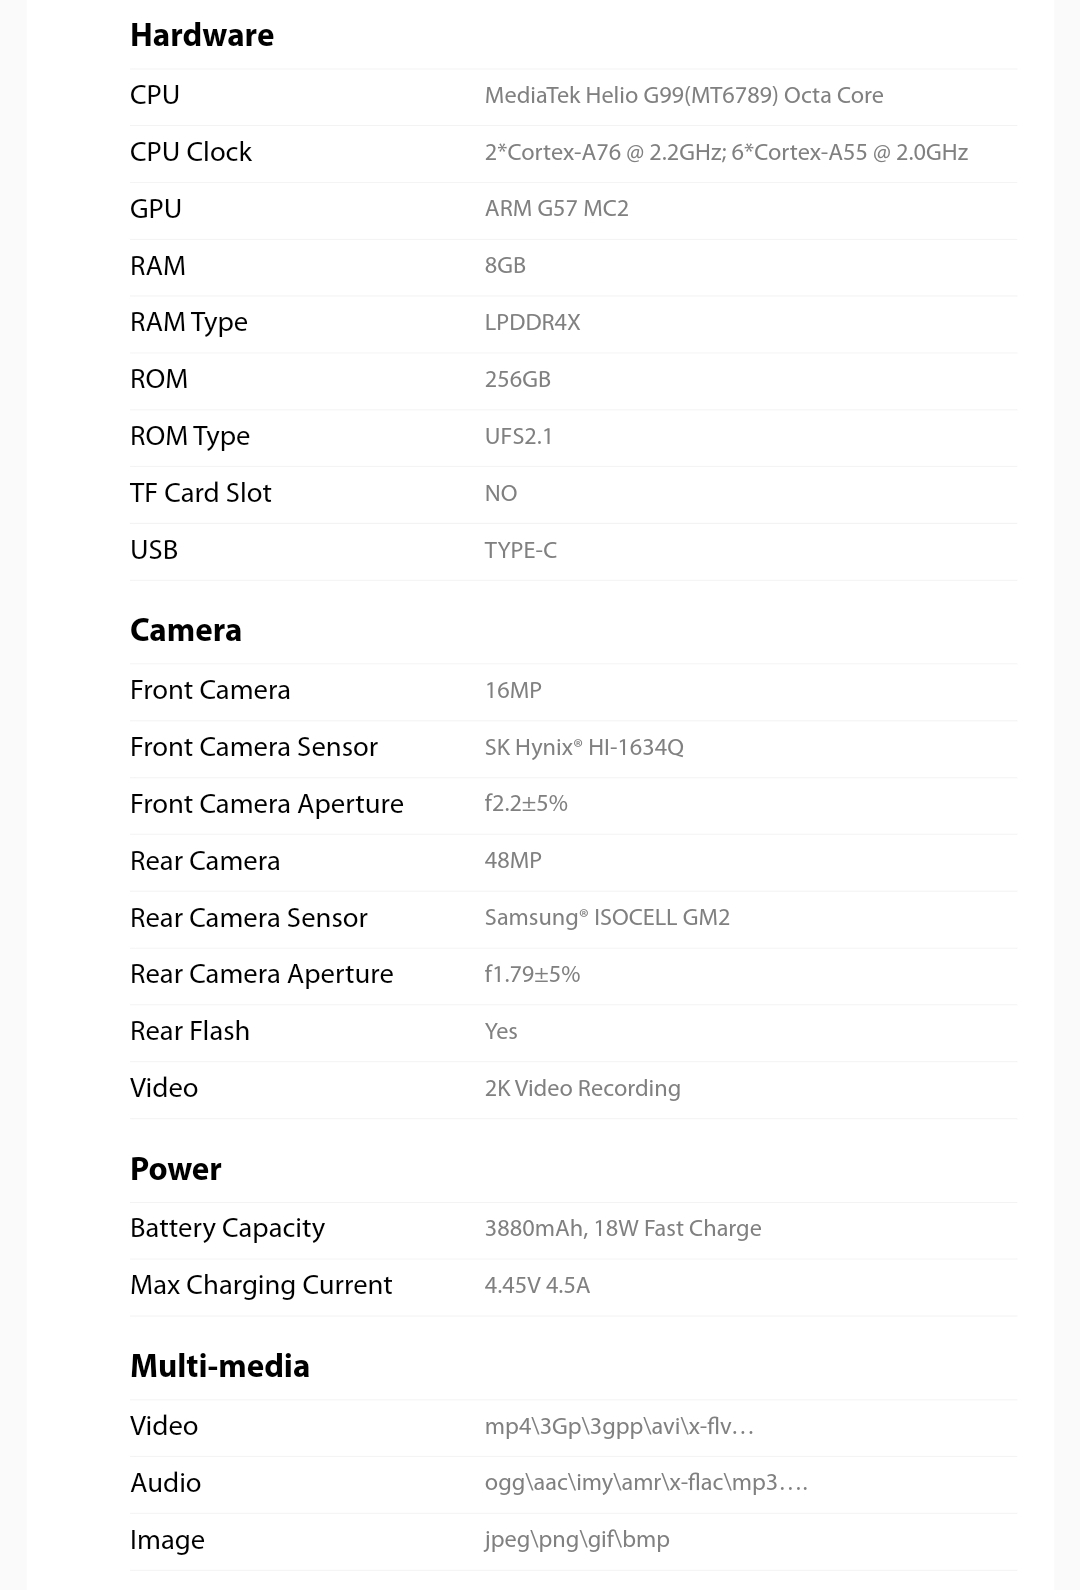Click the Rear Camera 48MP value

[513, 861]
